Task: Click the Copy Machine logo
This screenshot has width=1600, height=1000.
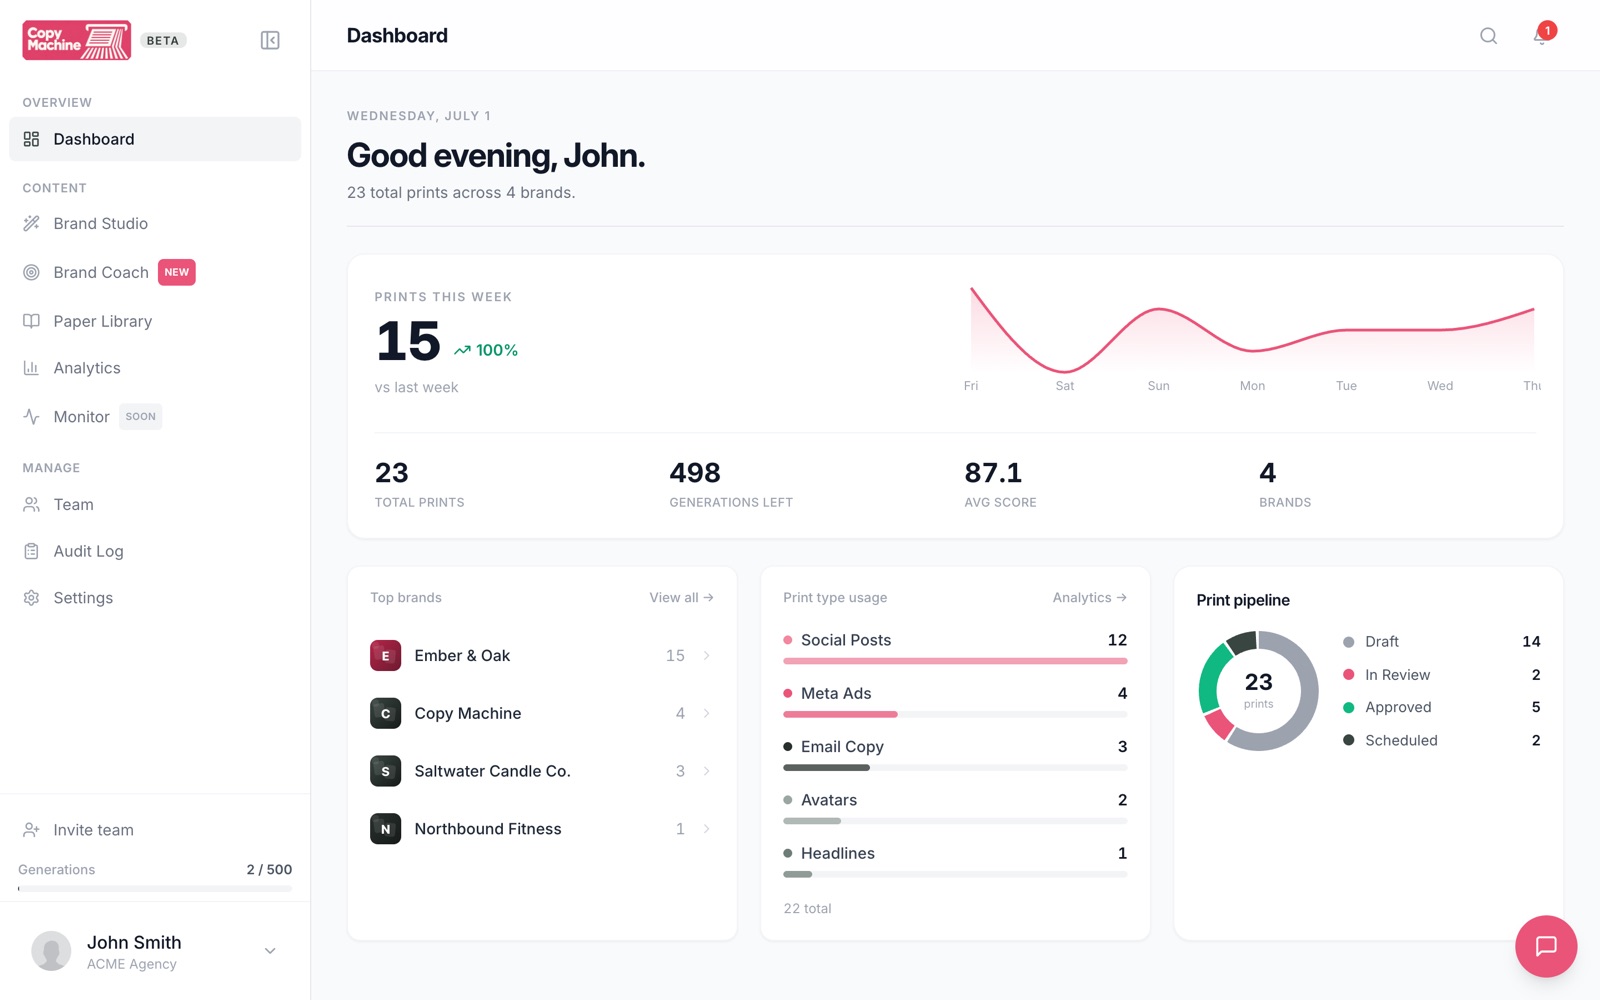Action: click(x=77, y=40)
